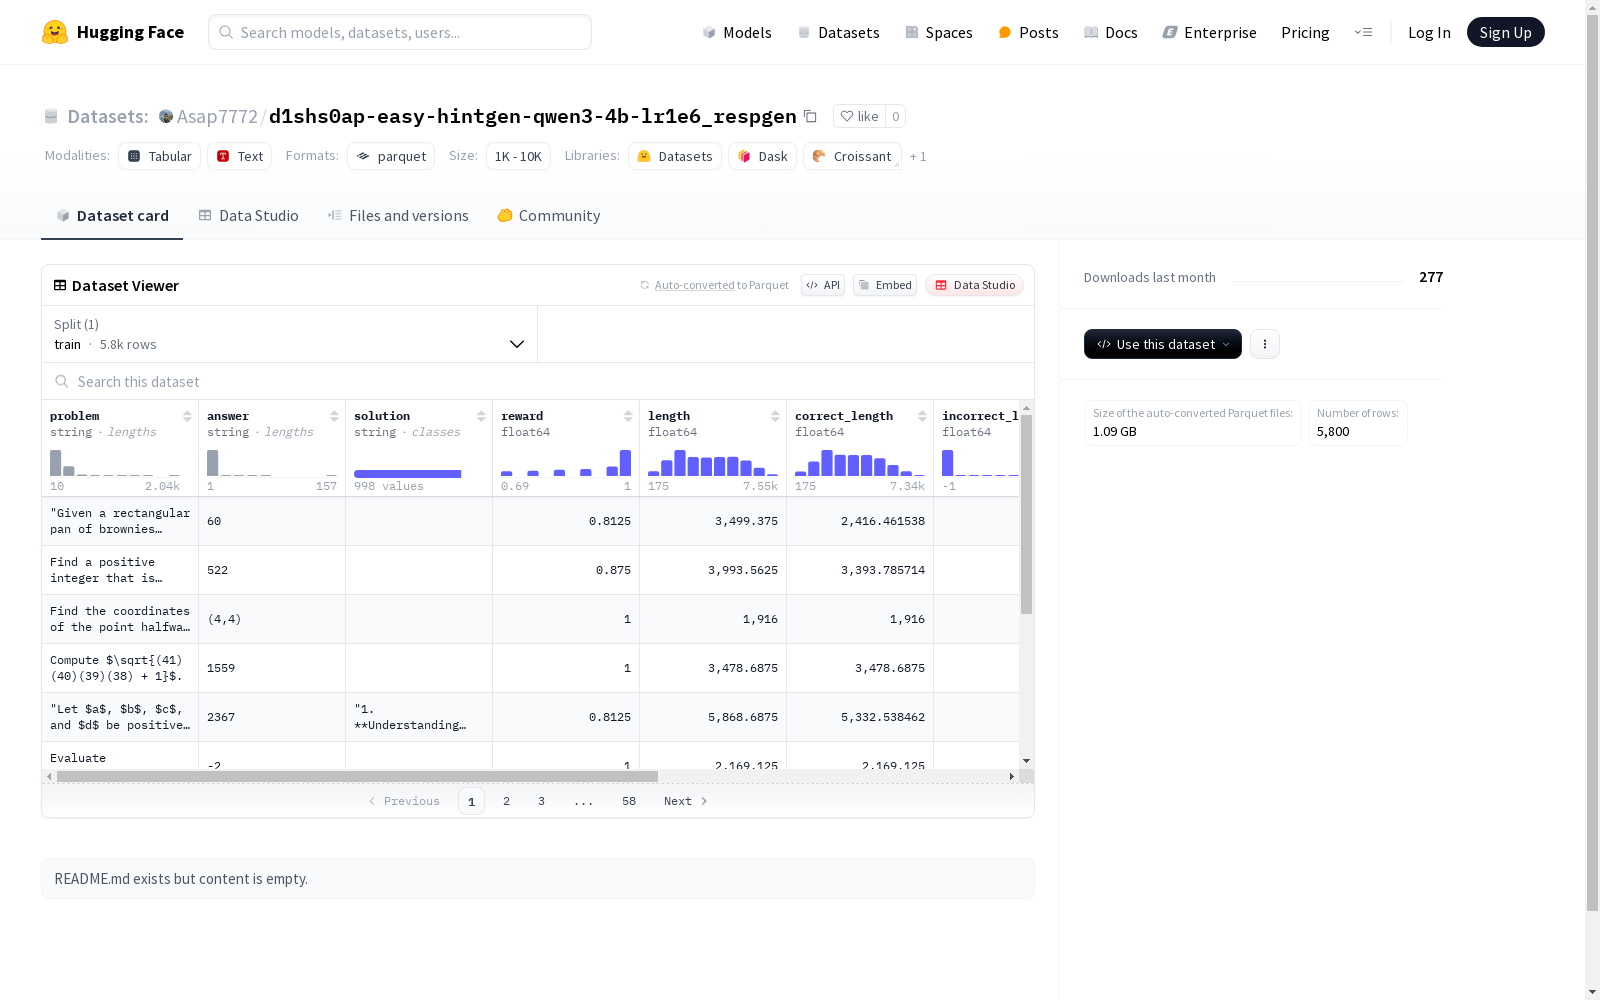Image resolution: width=1600 pixels, height=1000 pixels.
Task: Expand the +1 more libraries tag
Action: [918, 157]
